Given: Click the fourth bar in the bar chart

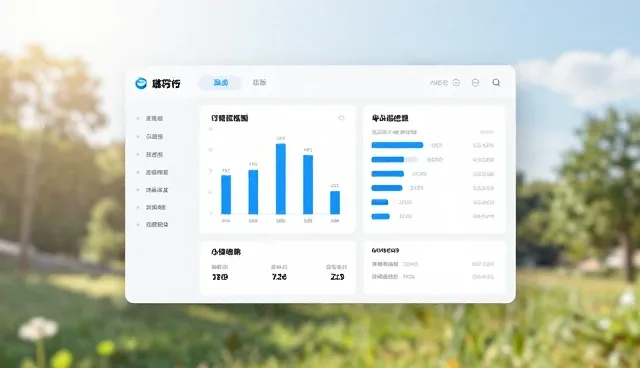Looking at the screenshot, I should (x=308, y=184).
